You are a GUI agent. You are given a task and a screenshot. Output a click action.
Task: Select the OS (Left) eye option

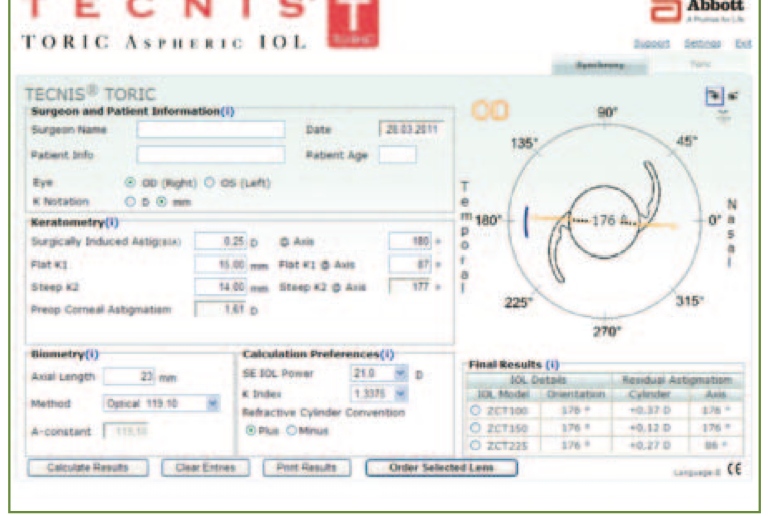click(209, 183)
